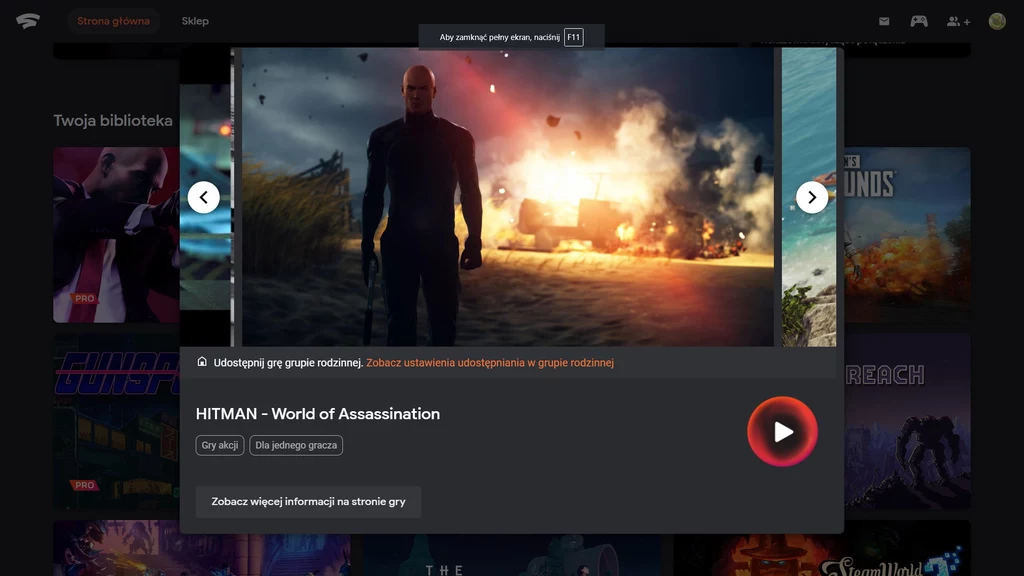The height and width of the screenshot is (576, 1024).
Task: Click the family sharing home icon
Action: (202, 362)
